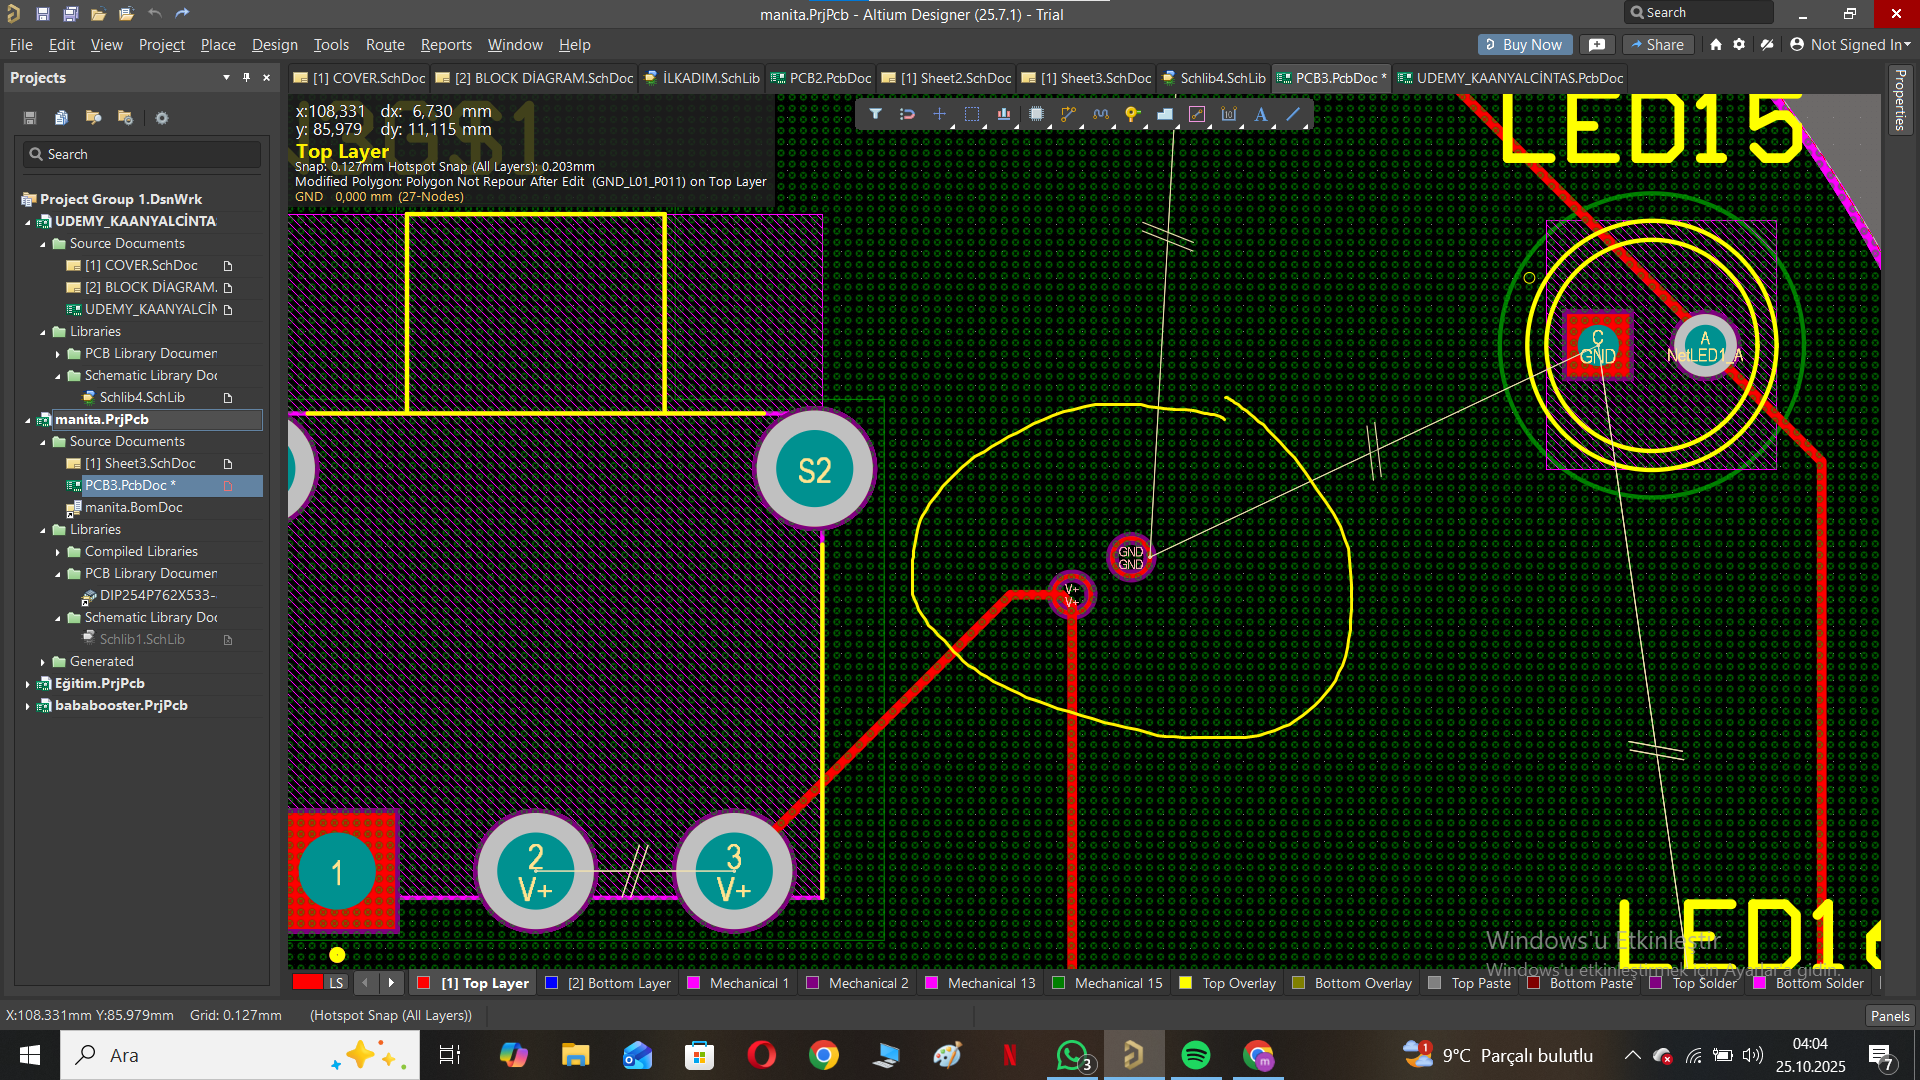Screen dimensions: 1920x1080
Task: Expand the Eğitim.PrjPcb project
Action: pyautogui.click(x=28, y=684)
